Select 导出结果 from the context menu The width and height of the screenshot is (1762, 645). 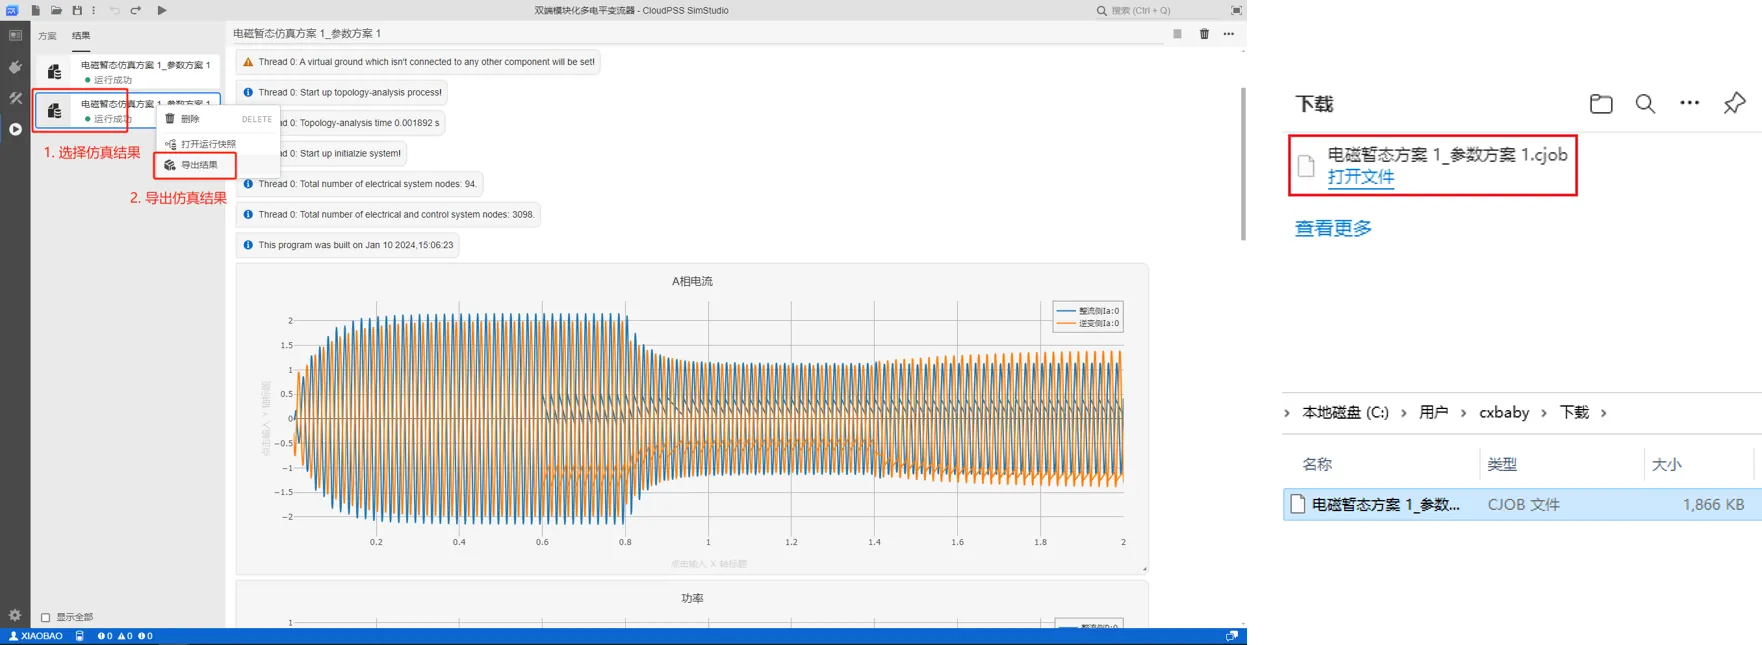[x=198, y=165]
